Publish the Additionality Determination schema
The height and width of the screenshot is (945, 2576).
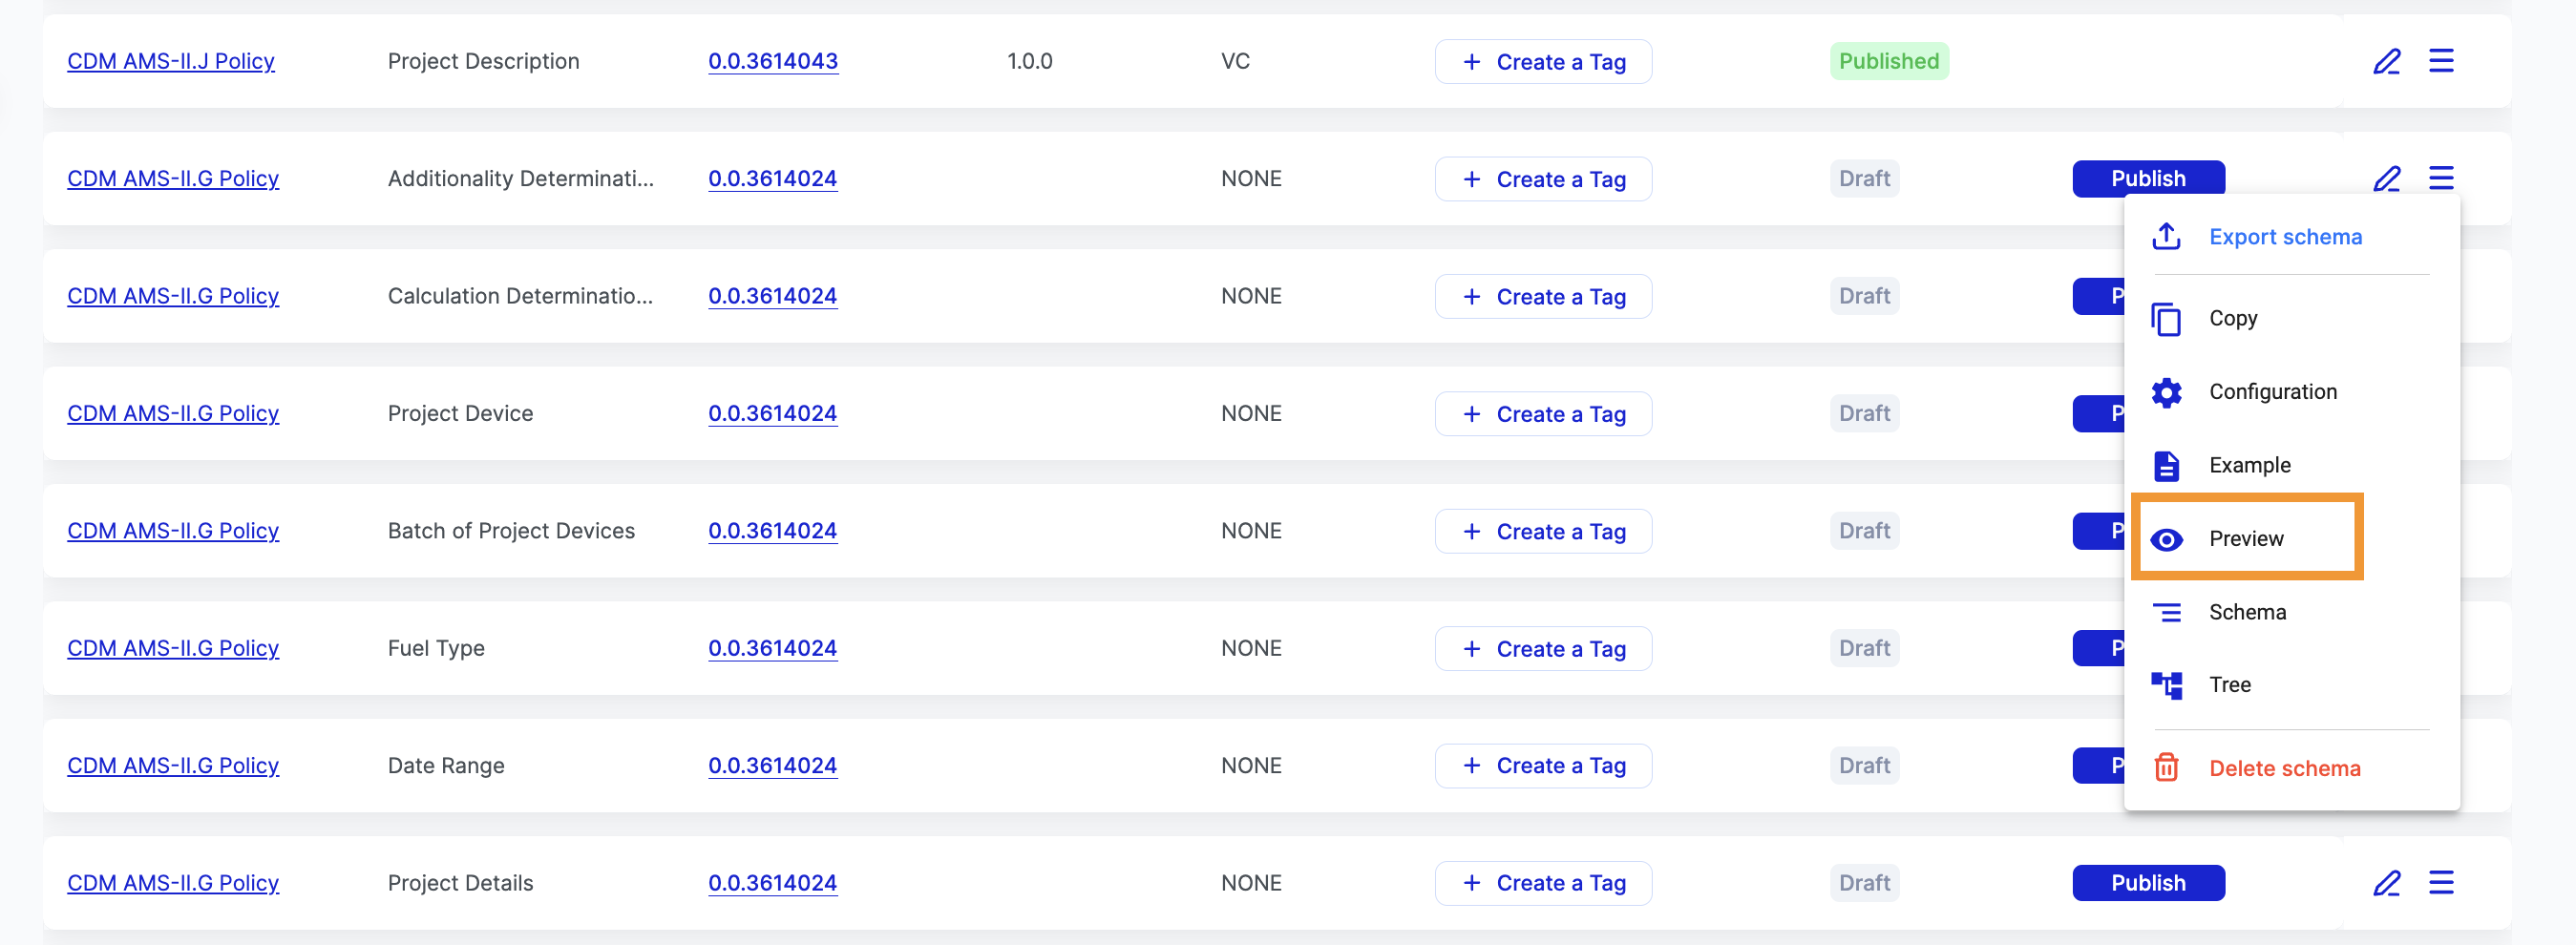click(x=2147, y=179)
